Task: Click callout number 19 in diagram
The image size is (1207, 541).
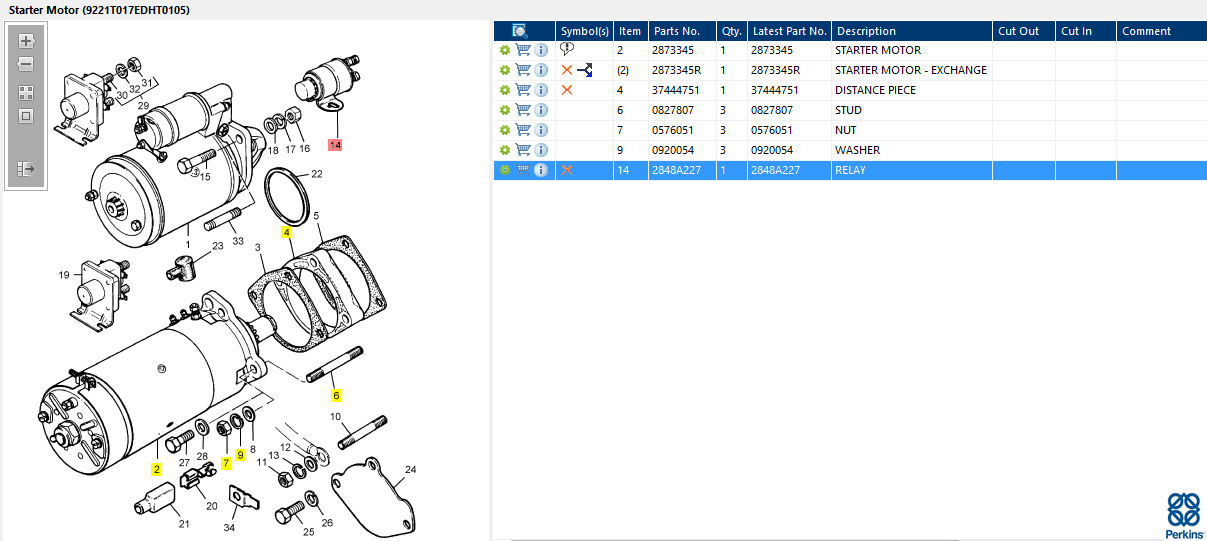Action: [x=64, y=275]
